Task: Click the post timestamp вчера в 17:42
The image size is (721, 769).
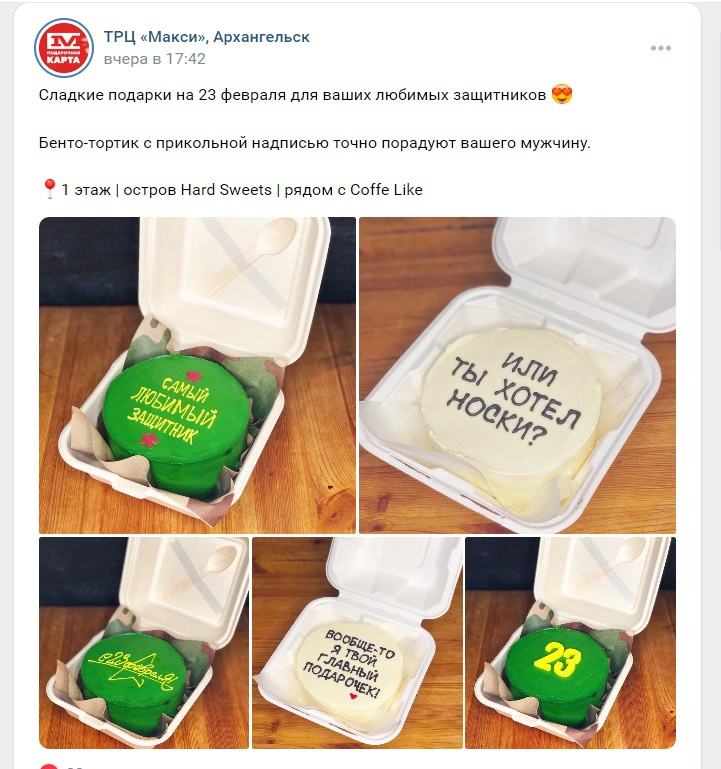Action: coord(154,59)
